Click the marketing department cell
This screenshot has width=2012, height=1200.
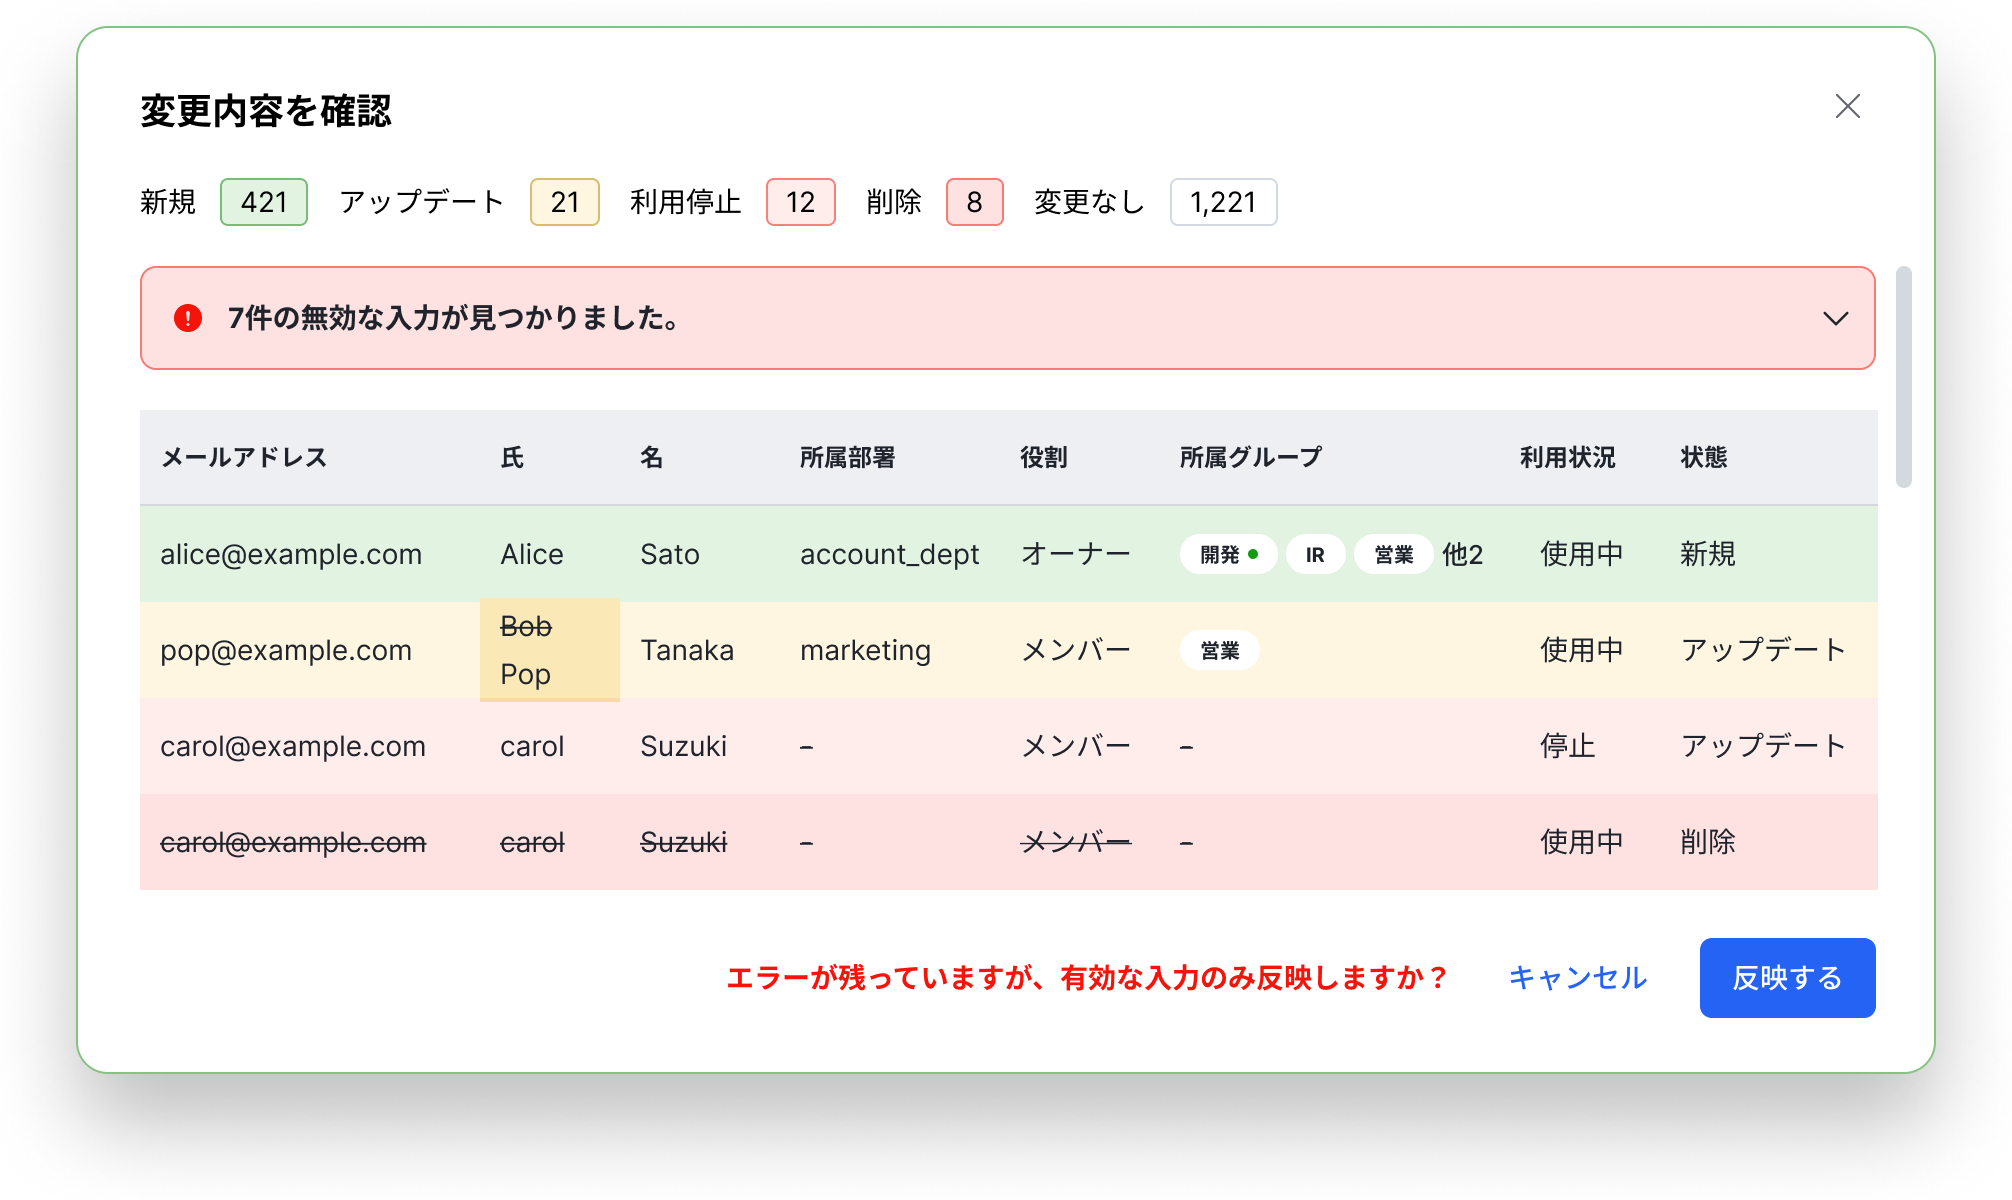865,650
